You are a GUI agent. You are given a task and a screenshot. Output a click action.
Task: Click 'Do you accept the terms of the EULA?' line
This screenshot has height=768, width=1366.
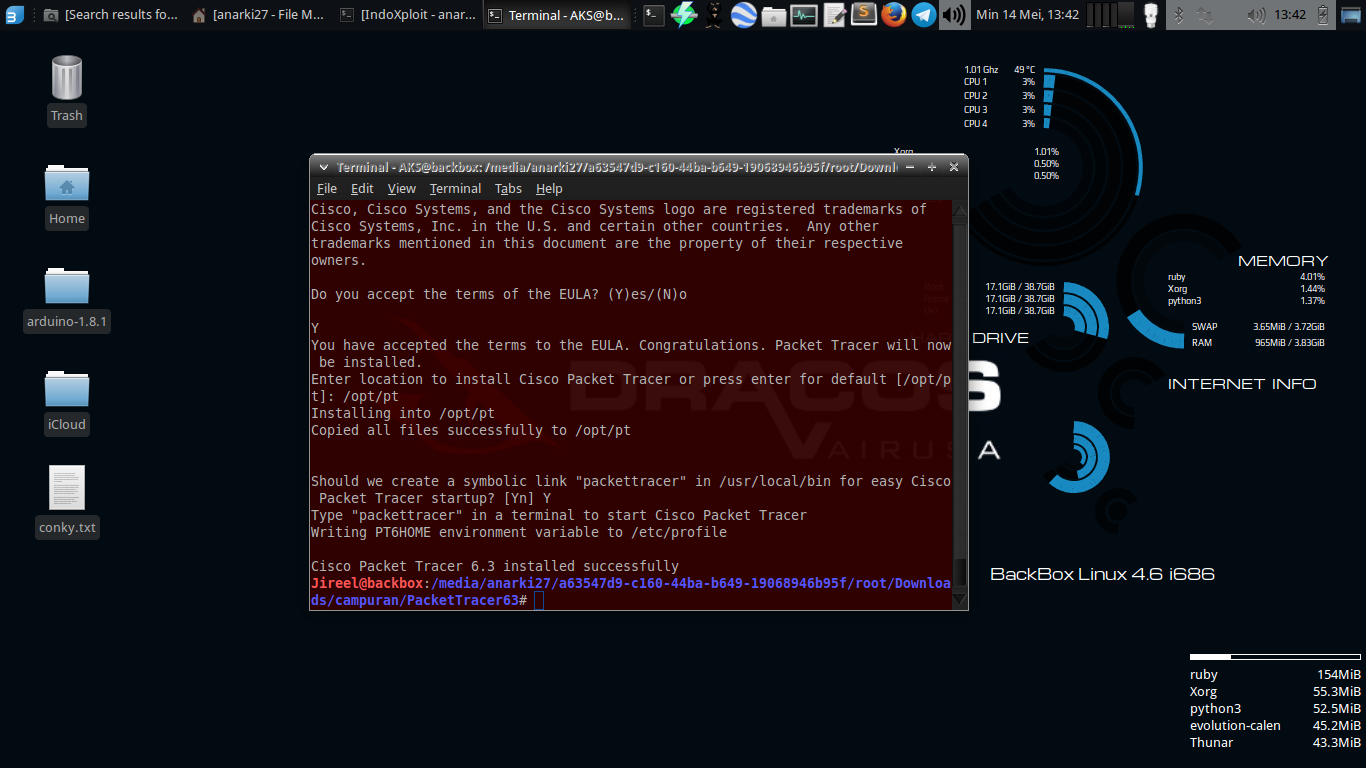(x=499, y=294)
